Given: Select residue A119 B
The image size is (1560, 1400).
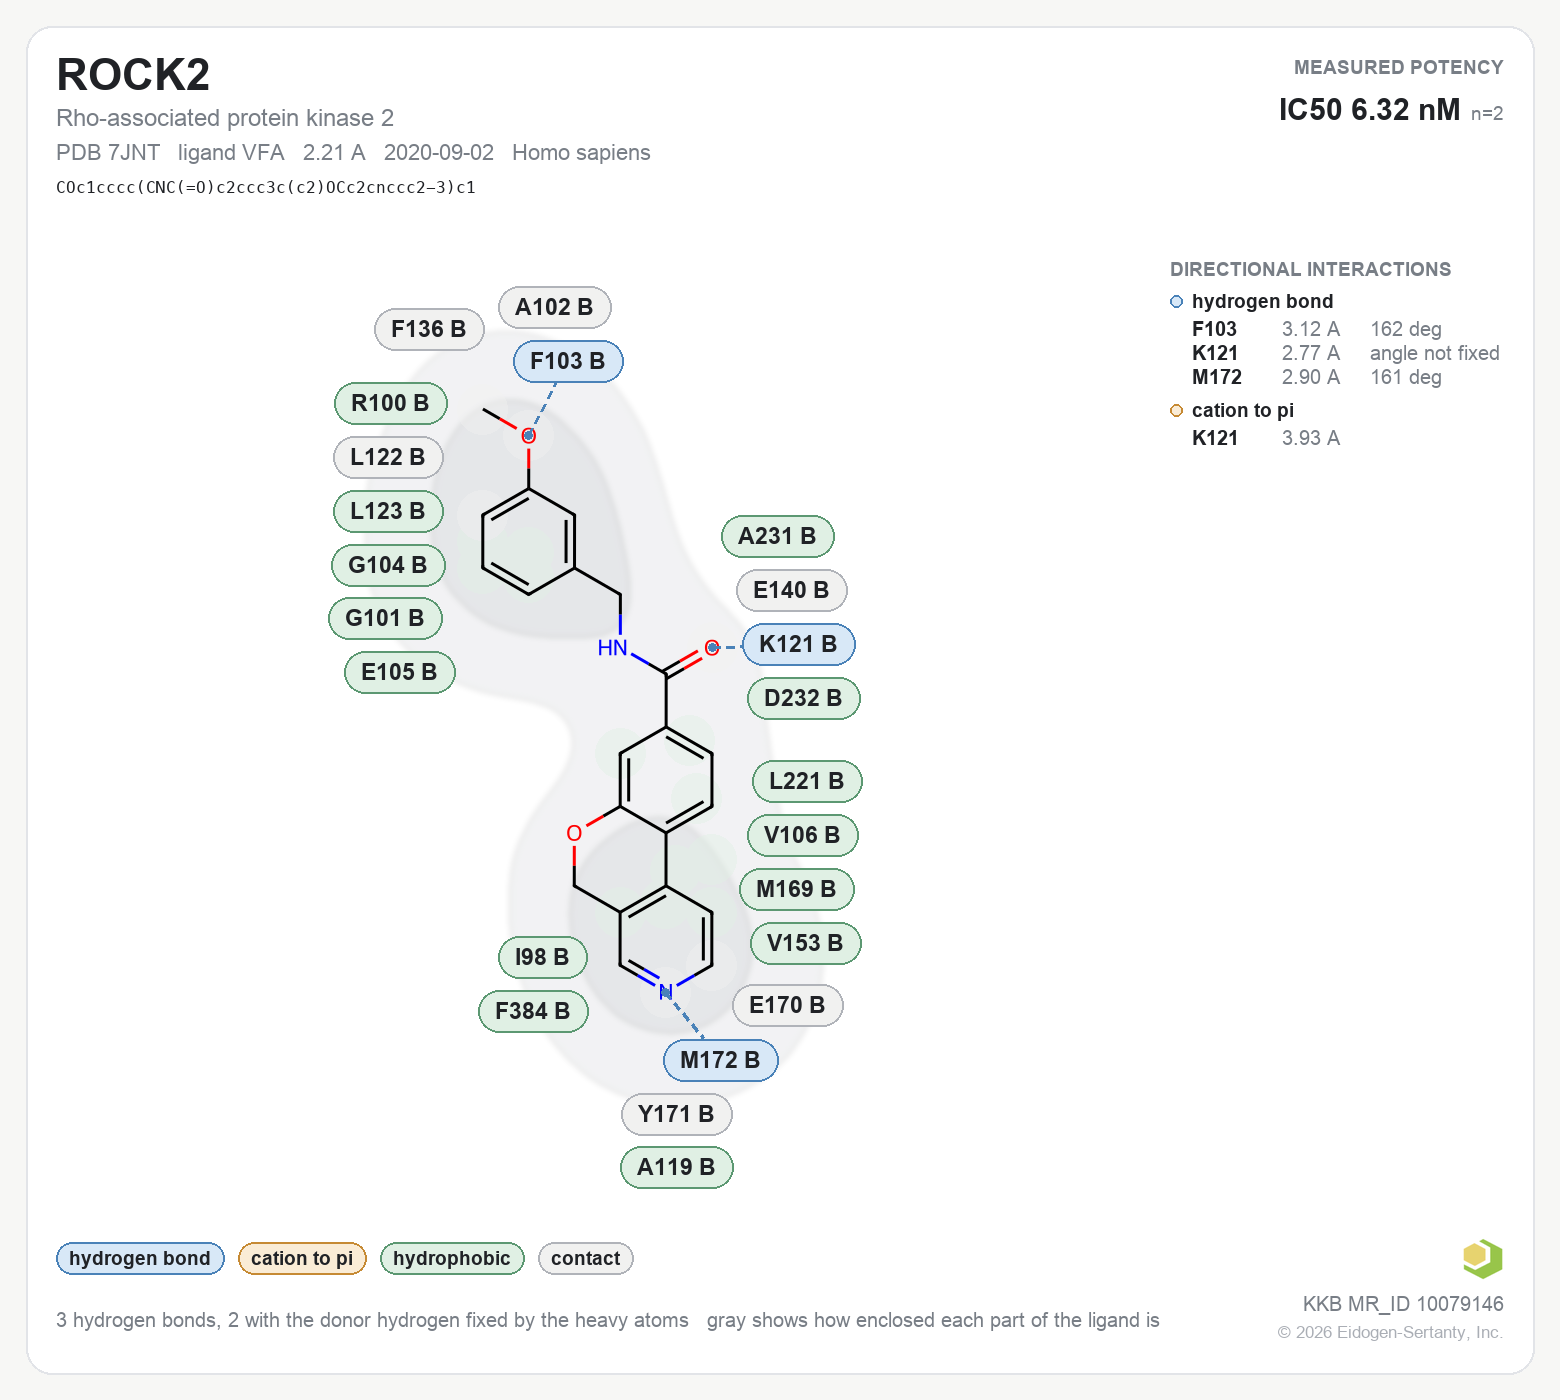Looking at the screenshot, I should point(676,1167).
